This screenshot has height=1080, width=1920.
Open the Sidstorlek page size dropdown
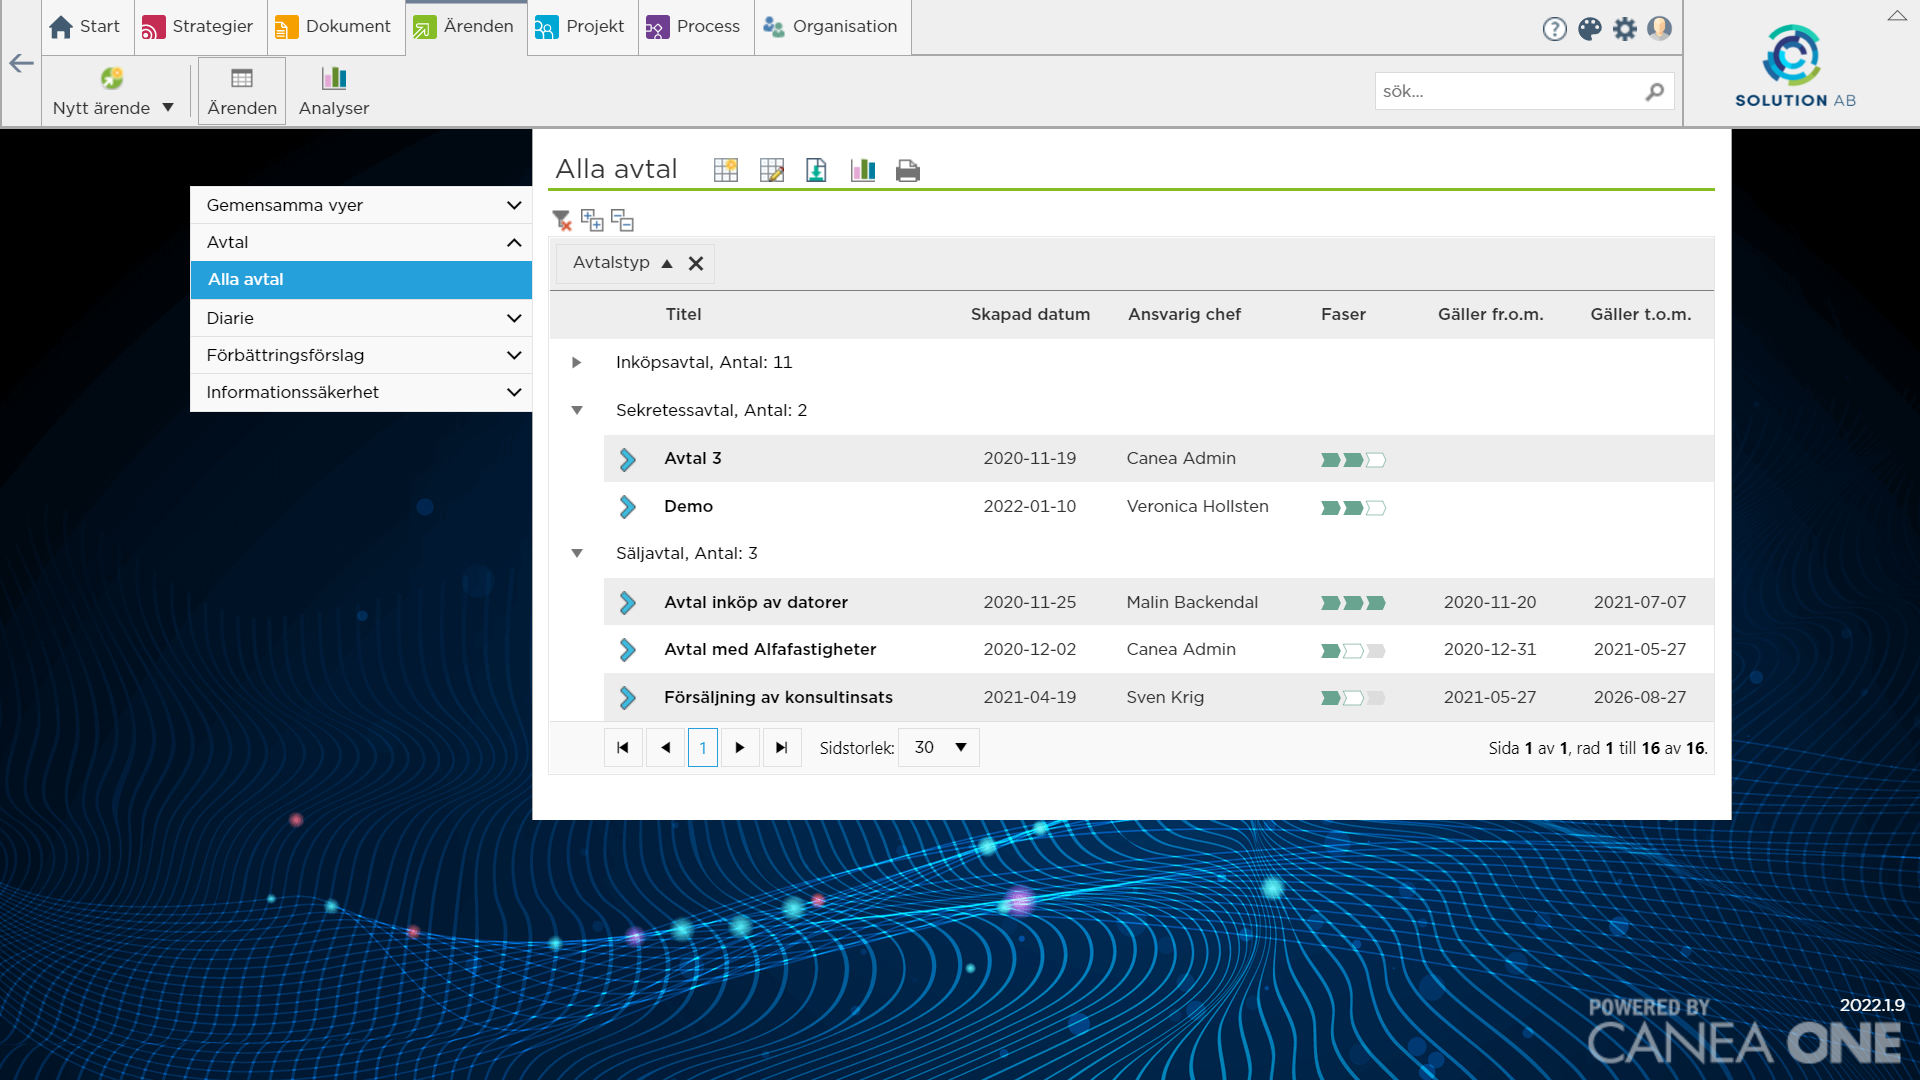(x=939, y=747)
